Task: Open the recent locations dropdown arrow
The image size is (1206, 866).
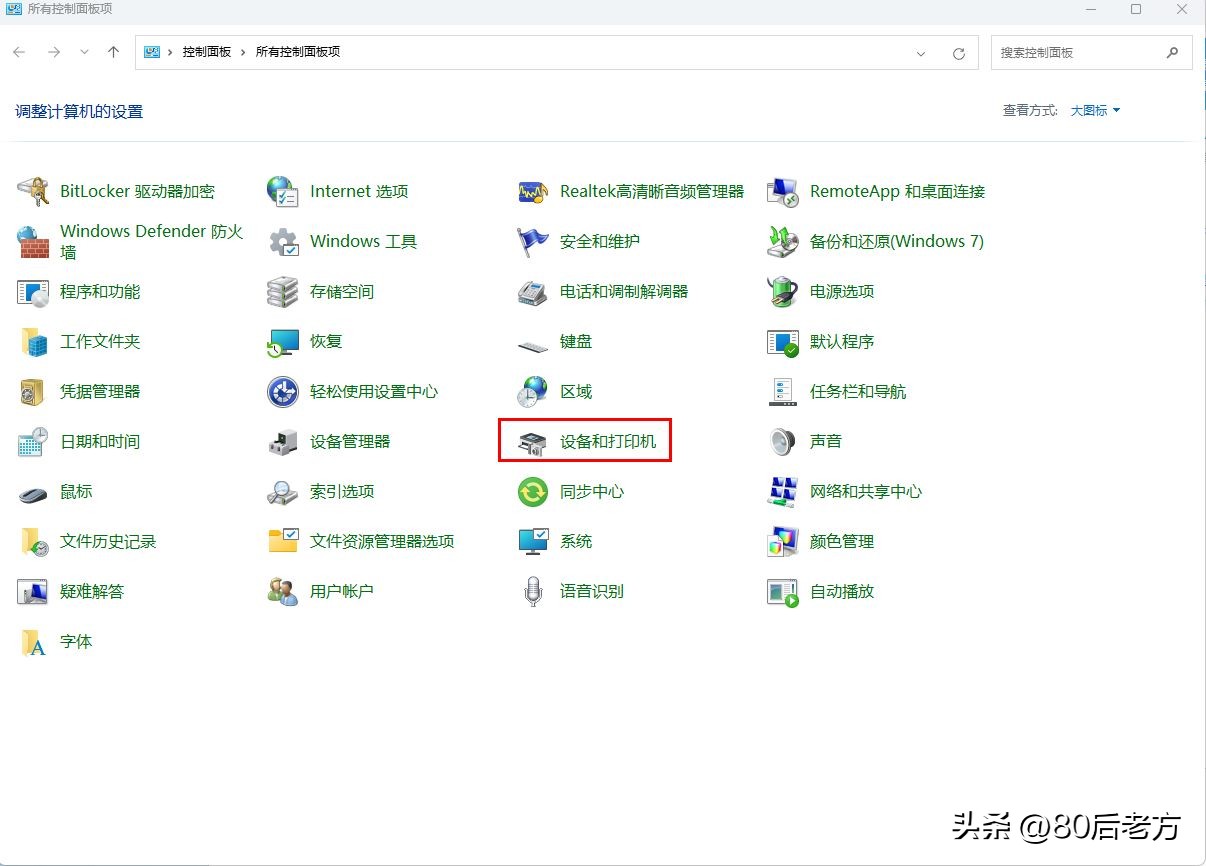Action: [x=84, y=52]
